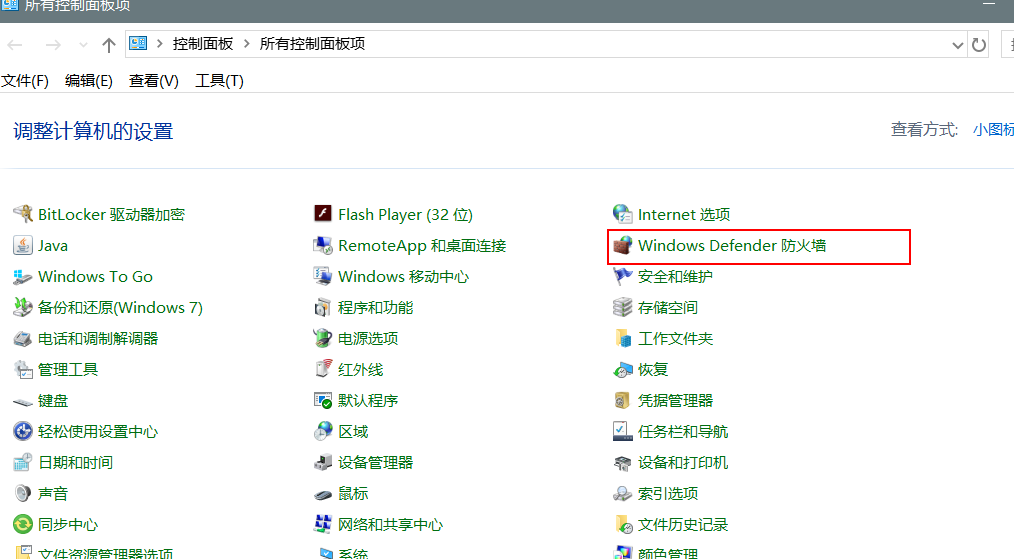Open the recent locations dropdown arrow
This screenshot has height=559, width=1014.
click(x=83, y=45)
